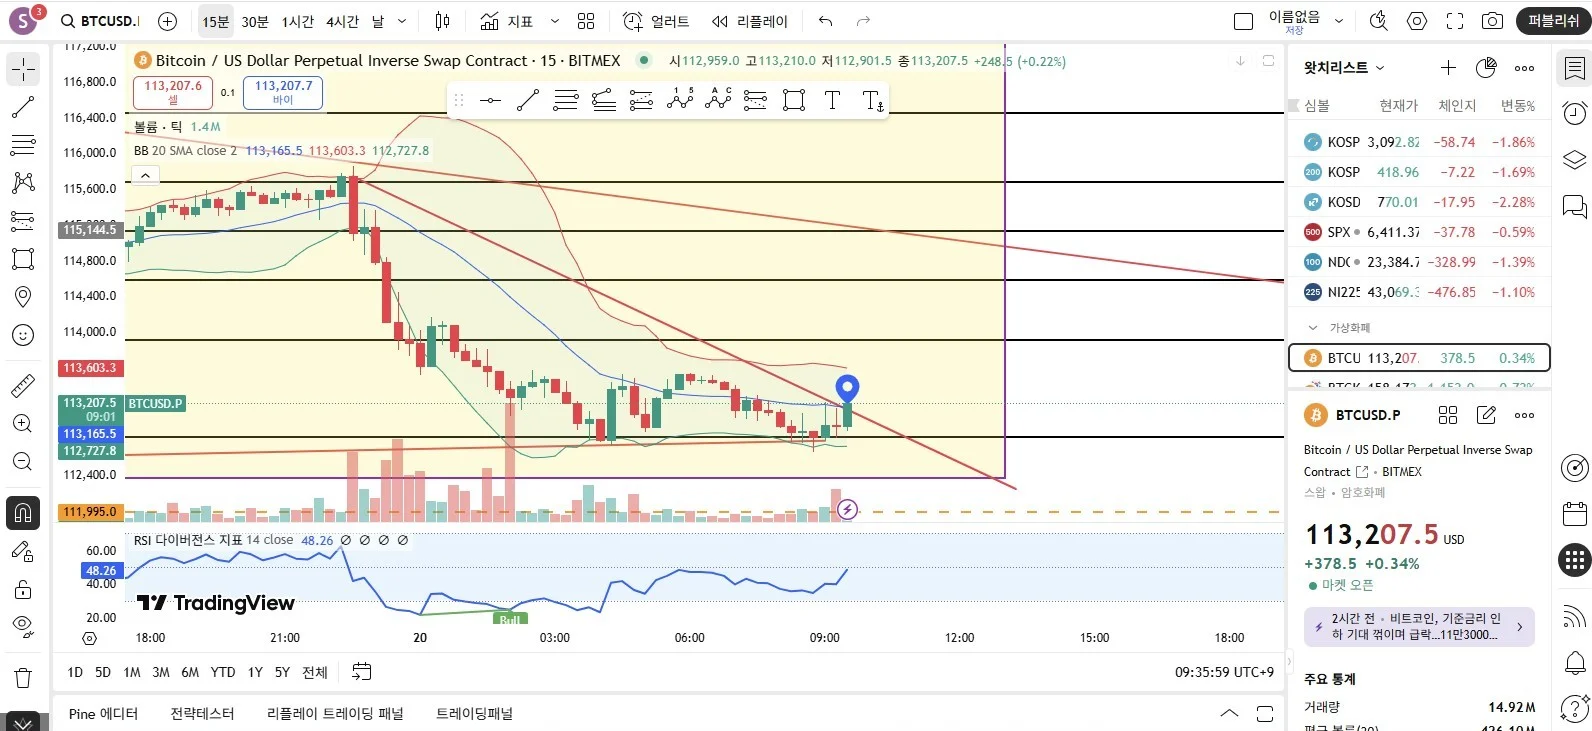Viewport: 1592px width, 731px height.
Task: Open the indicator templates grid icon
Action: pyautogui.click(x=586, y=21)
